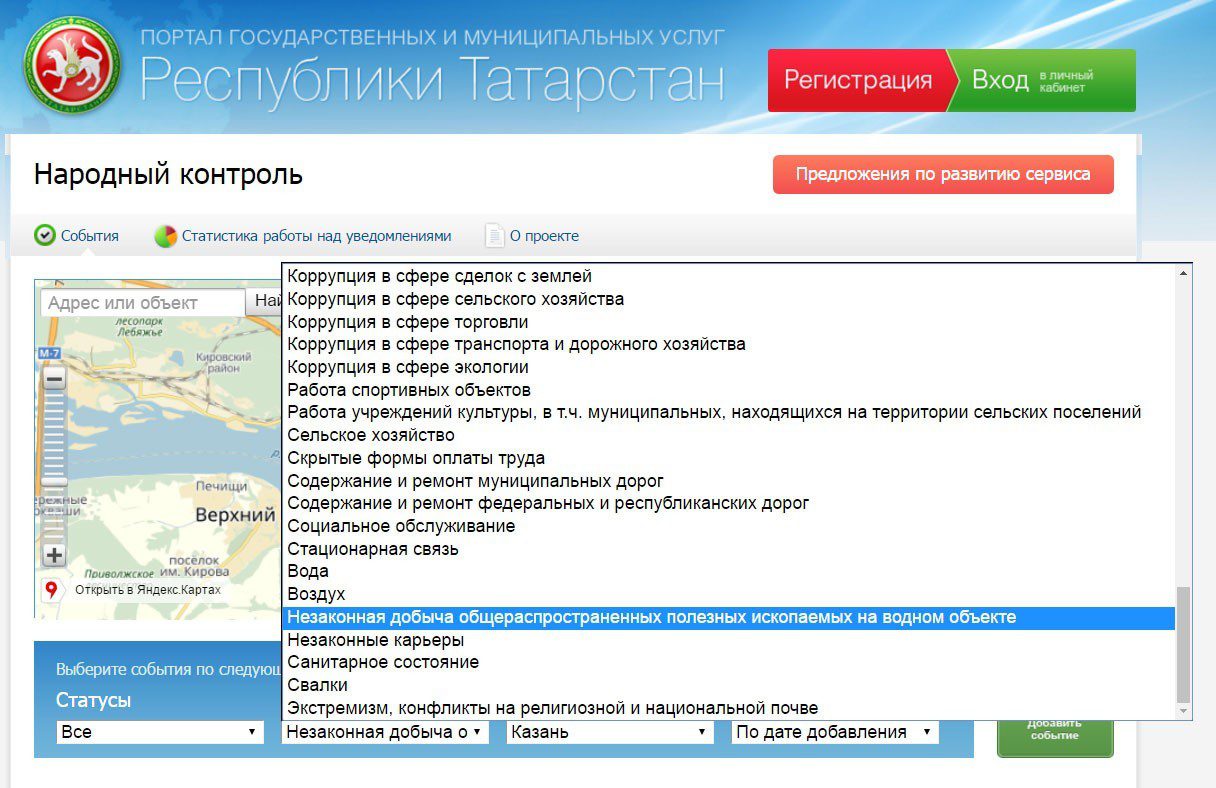Click the pie chart statistics icon
The height and width of the screenshot is (788, 1216).
point(165,236)
